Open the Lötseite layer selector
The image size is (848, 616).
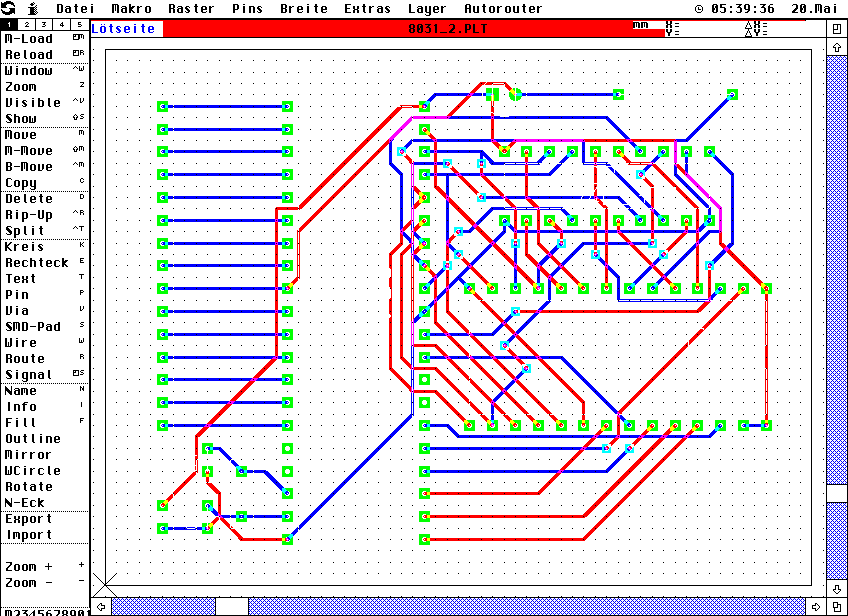point(125,29)
